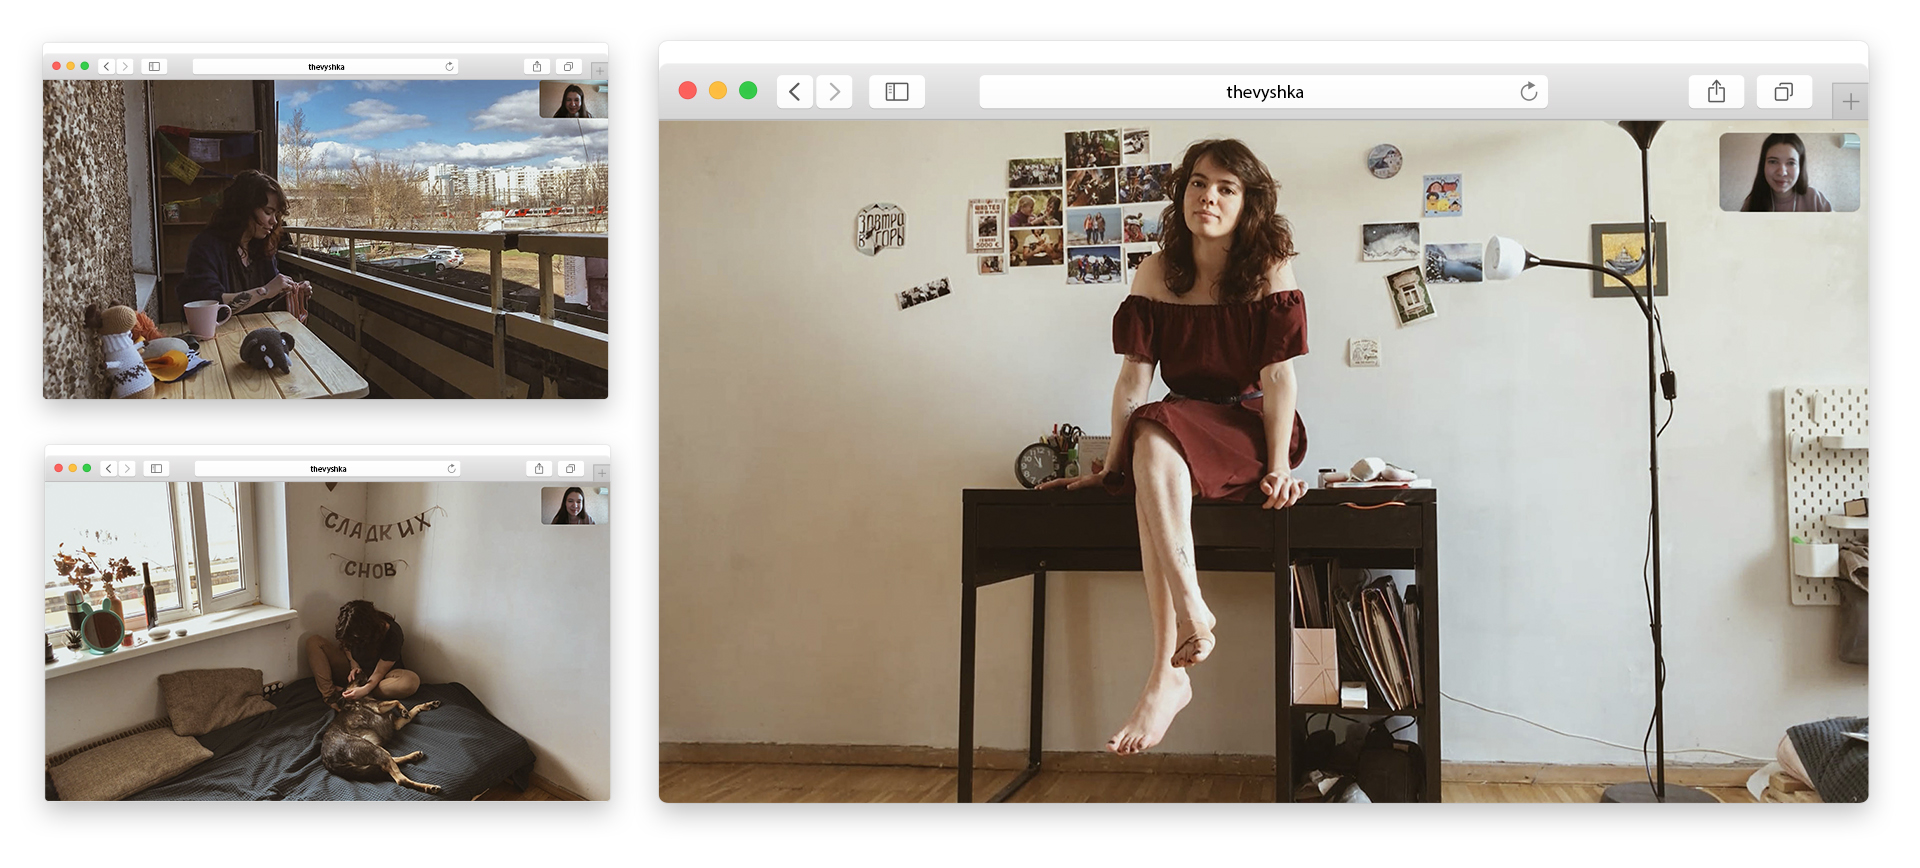This screenshot has width=1920, height=868.
Task: Refresh the balcony-photo browser window
Action: (x=449, y=67)
